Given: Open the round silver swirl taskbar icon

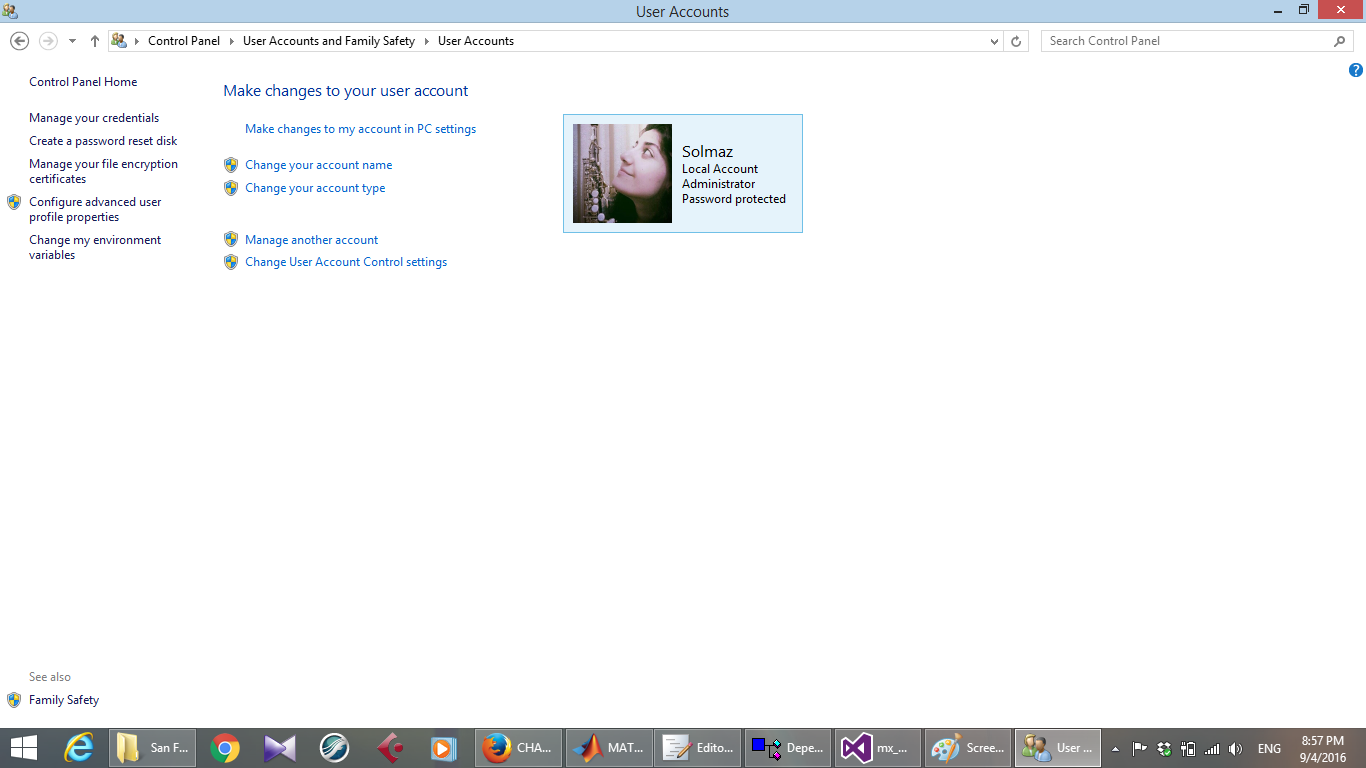Looking at the screenshot, I should [334, 748].
